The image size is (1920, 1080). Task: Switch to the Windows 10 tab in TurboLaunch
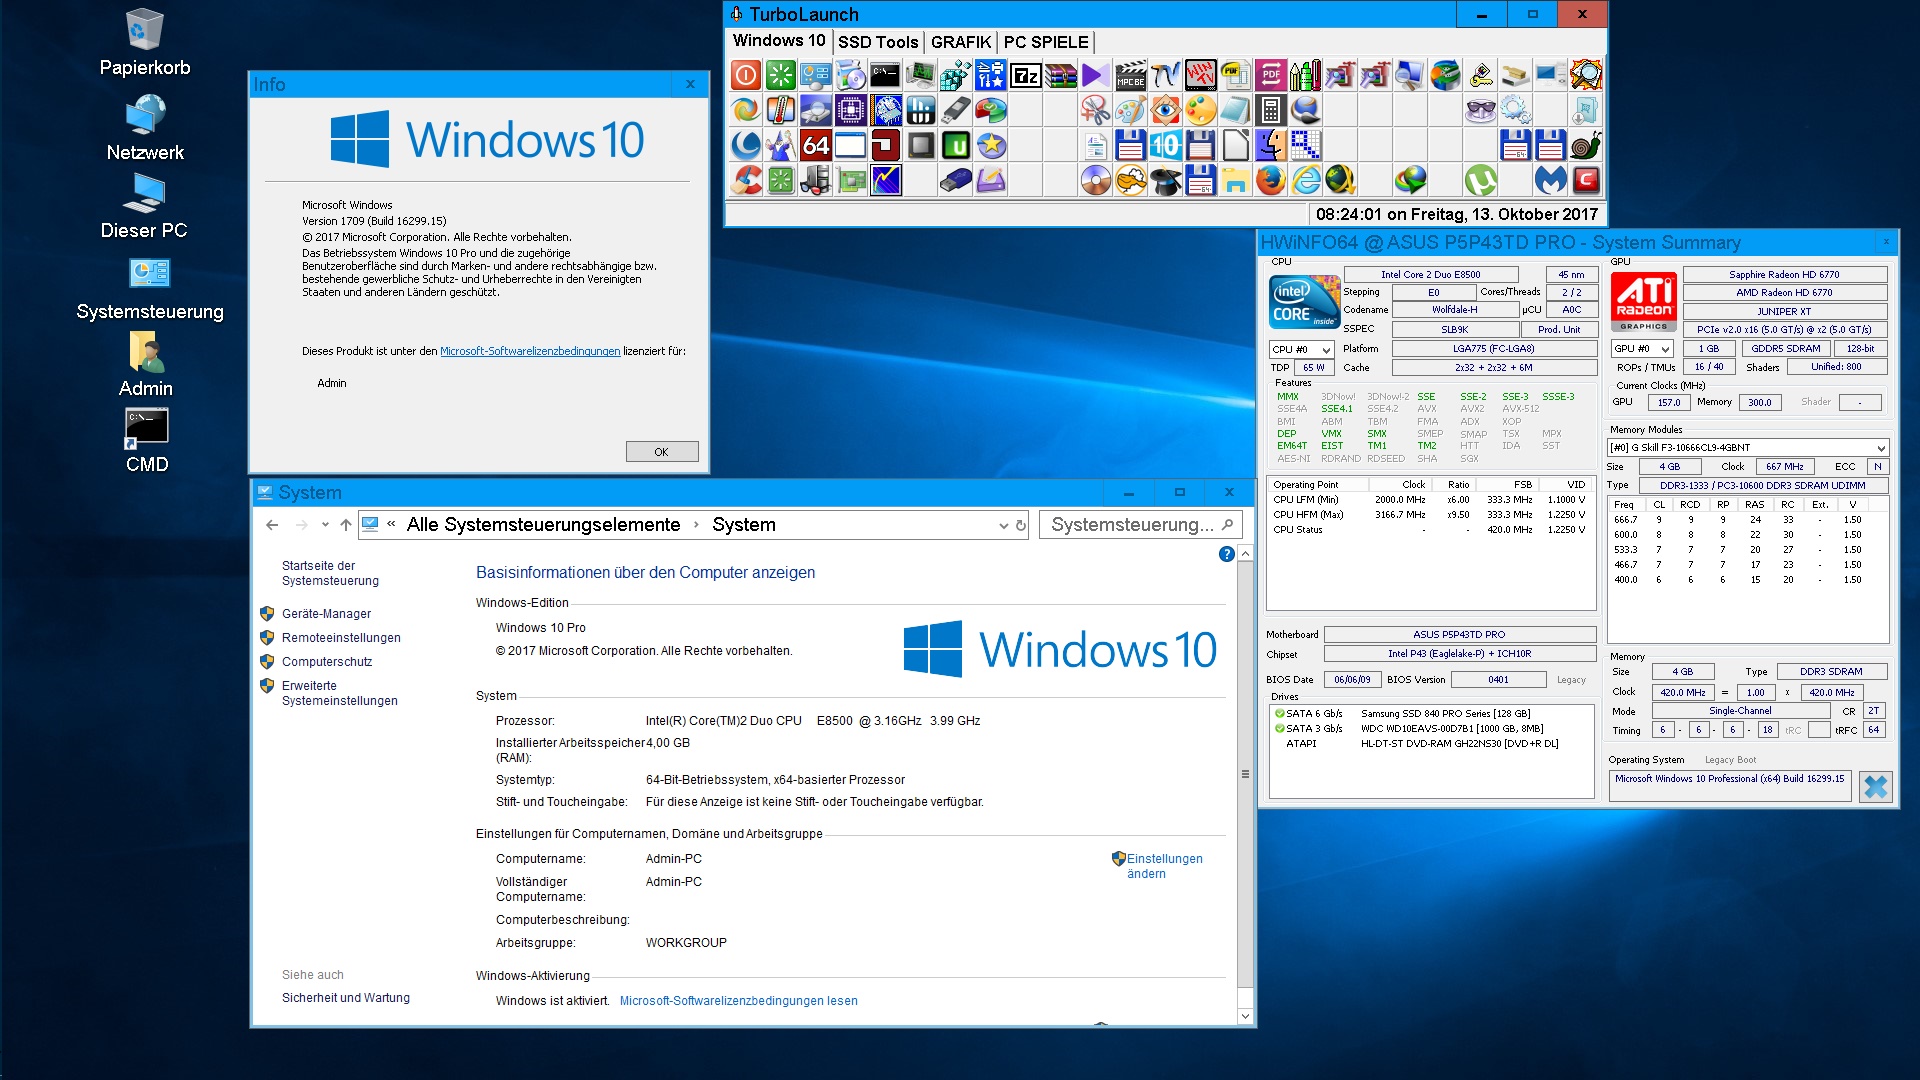779,41
